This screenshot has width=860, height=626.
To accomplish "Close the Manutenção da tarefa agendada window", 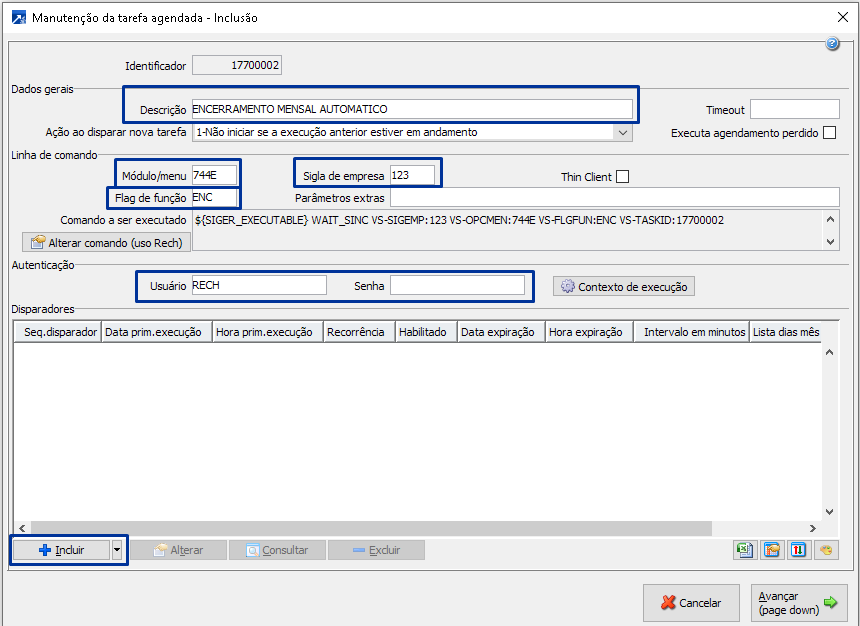I will (x=843, y=17).
